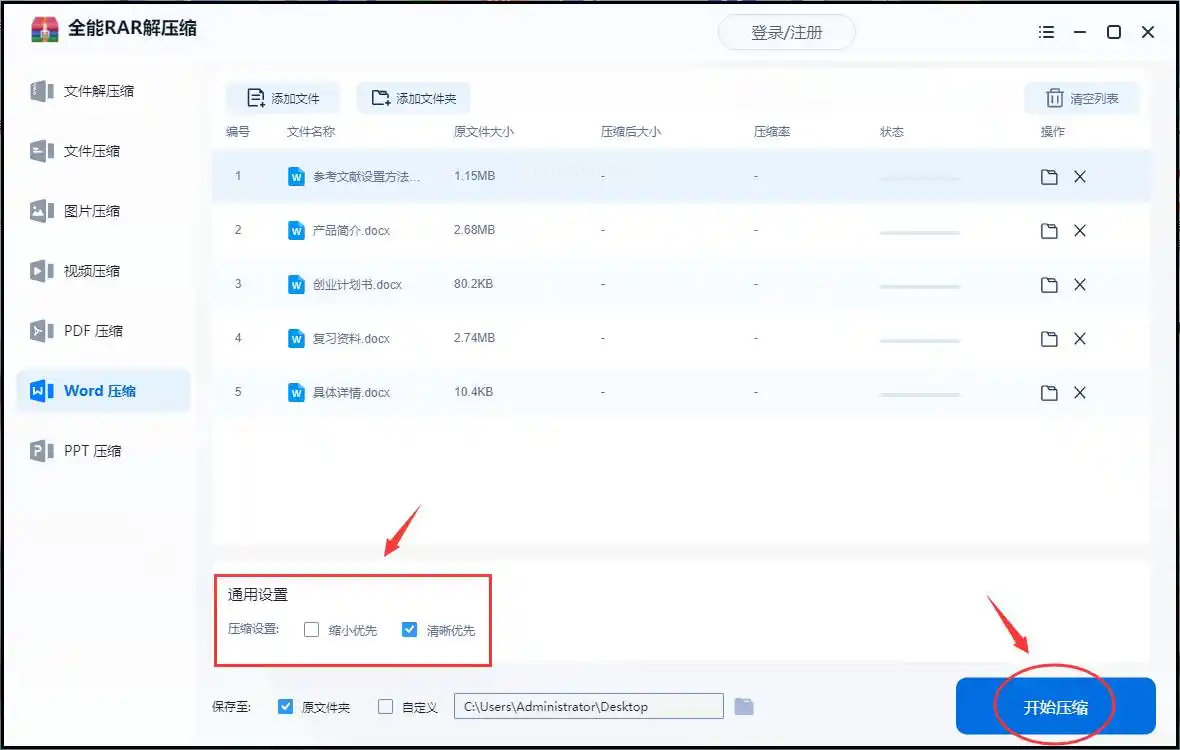Image resolution: width=1180 pixels, height=750 pixels.
Task: Click the Word icon of 参考文献设置方法 file
Action: click(x=296, y=177)
